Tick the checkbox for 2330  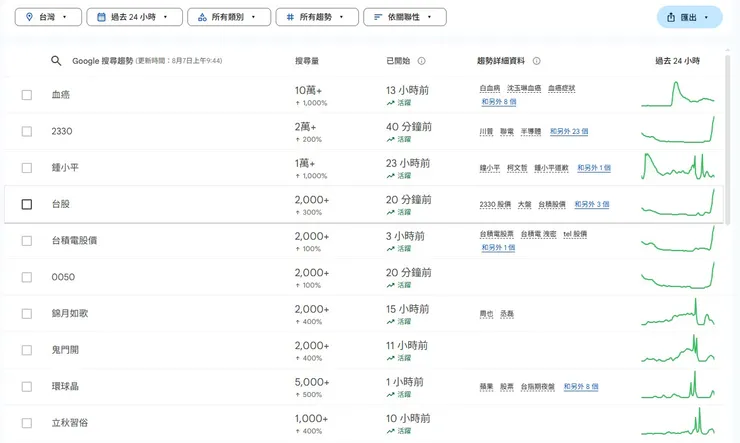(x=27, y=131)
